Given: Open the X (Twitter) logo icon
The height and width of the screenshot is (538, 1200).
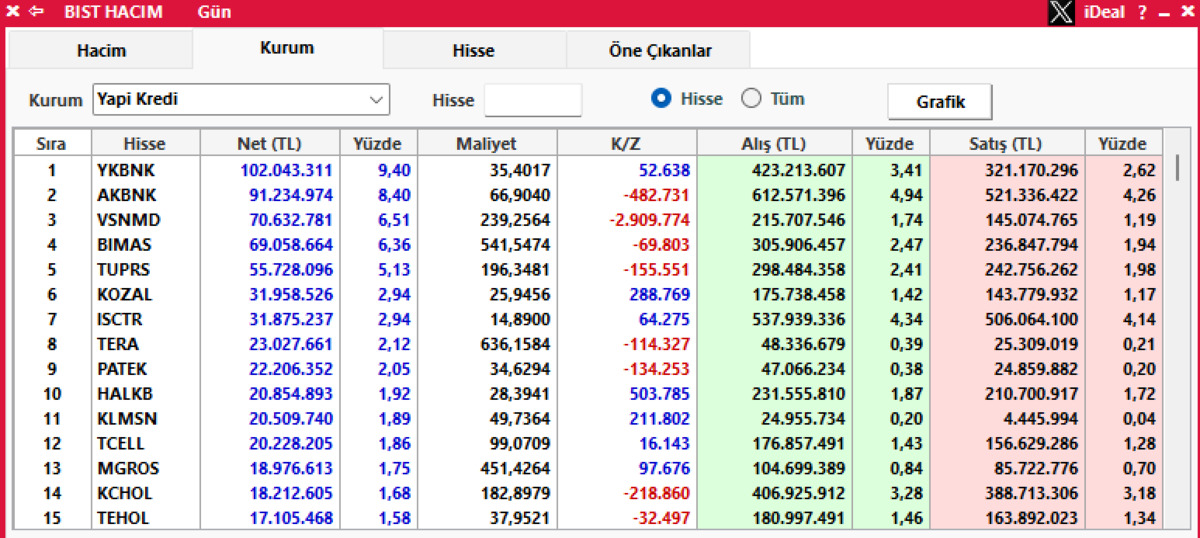Looking at the screenshot, I should 1062,13.
